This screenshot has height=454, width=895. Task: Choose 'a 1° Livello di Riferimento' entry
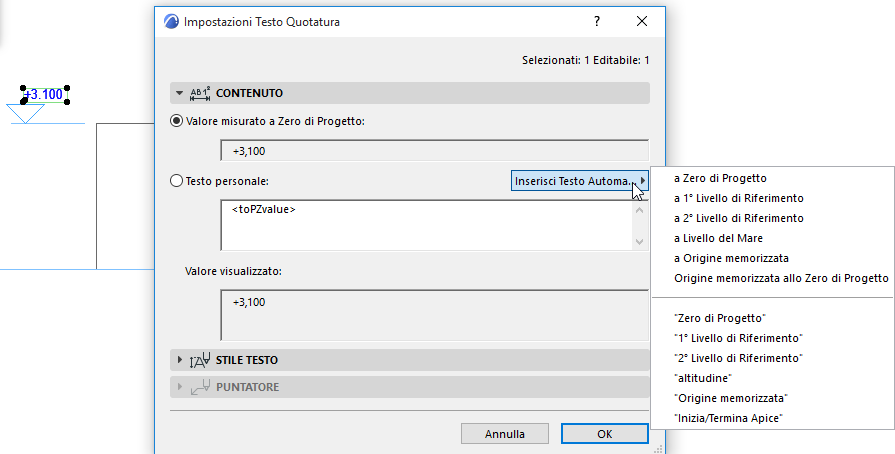738,198
